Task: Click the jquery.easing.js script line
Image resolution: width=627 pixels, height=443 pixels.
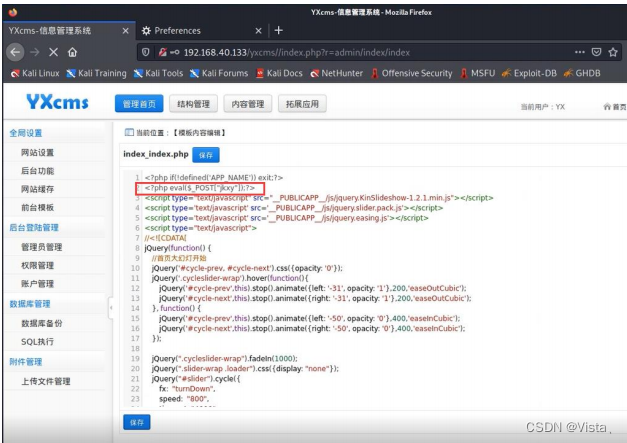Action: pyautogui.click(x=286, y=218)
